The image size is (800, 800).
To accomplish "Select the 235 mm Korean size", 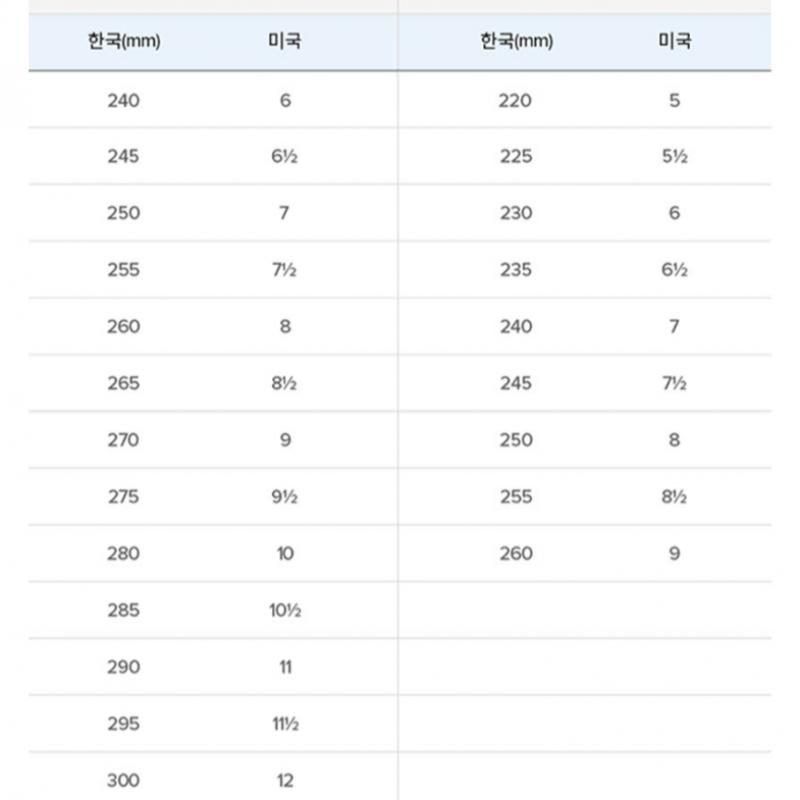I will click(x=516, y=270).
